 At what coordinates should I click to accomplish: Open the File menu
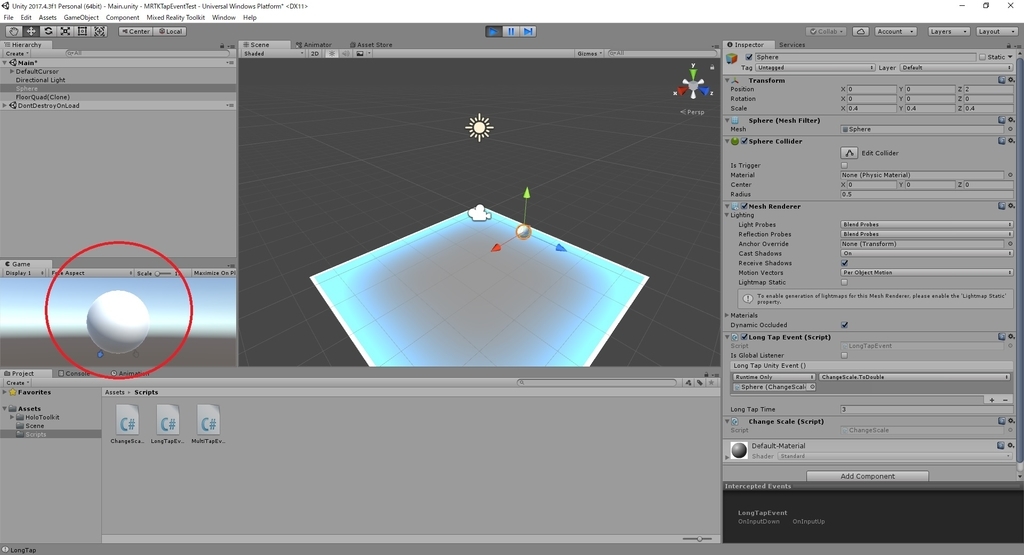click(8, 18)
